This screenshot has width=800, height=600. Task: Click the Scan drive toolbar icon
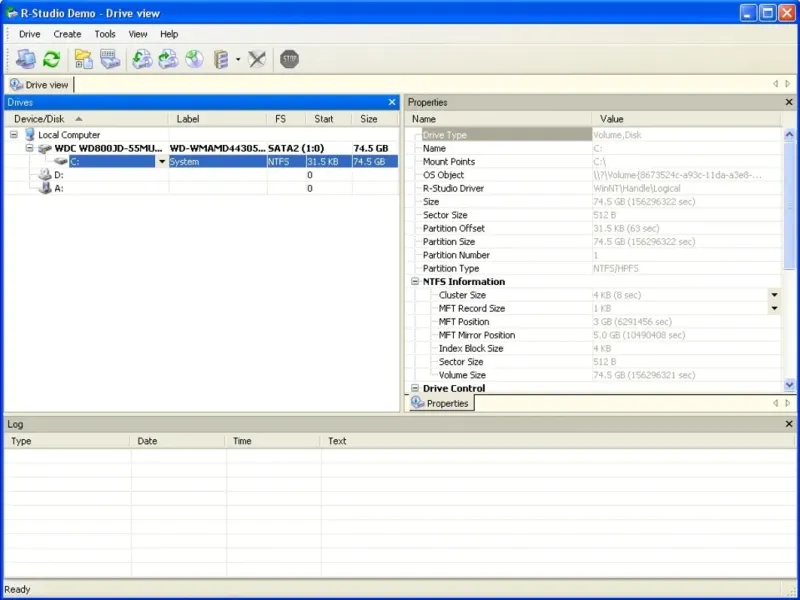point(109,60)
